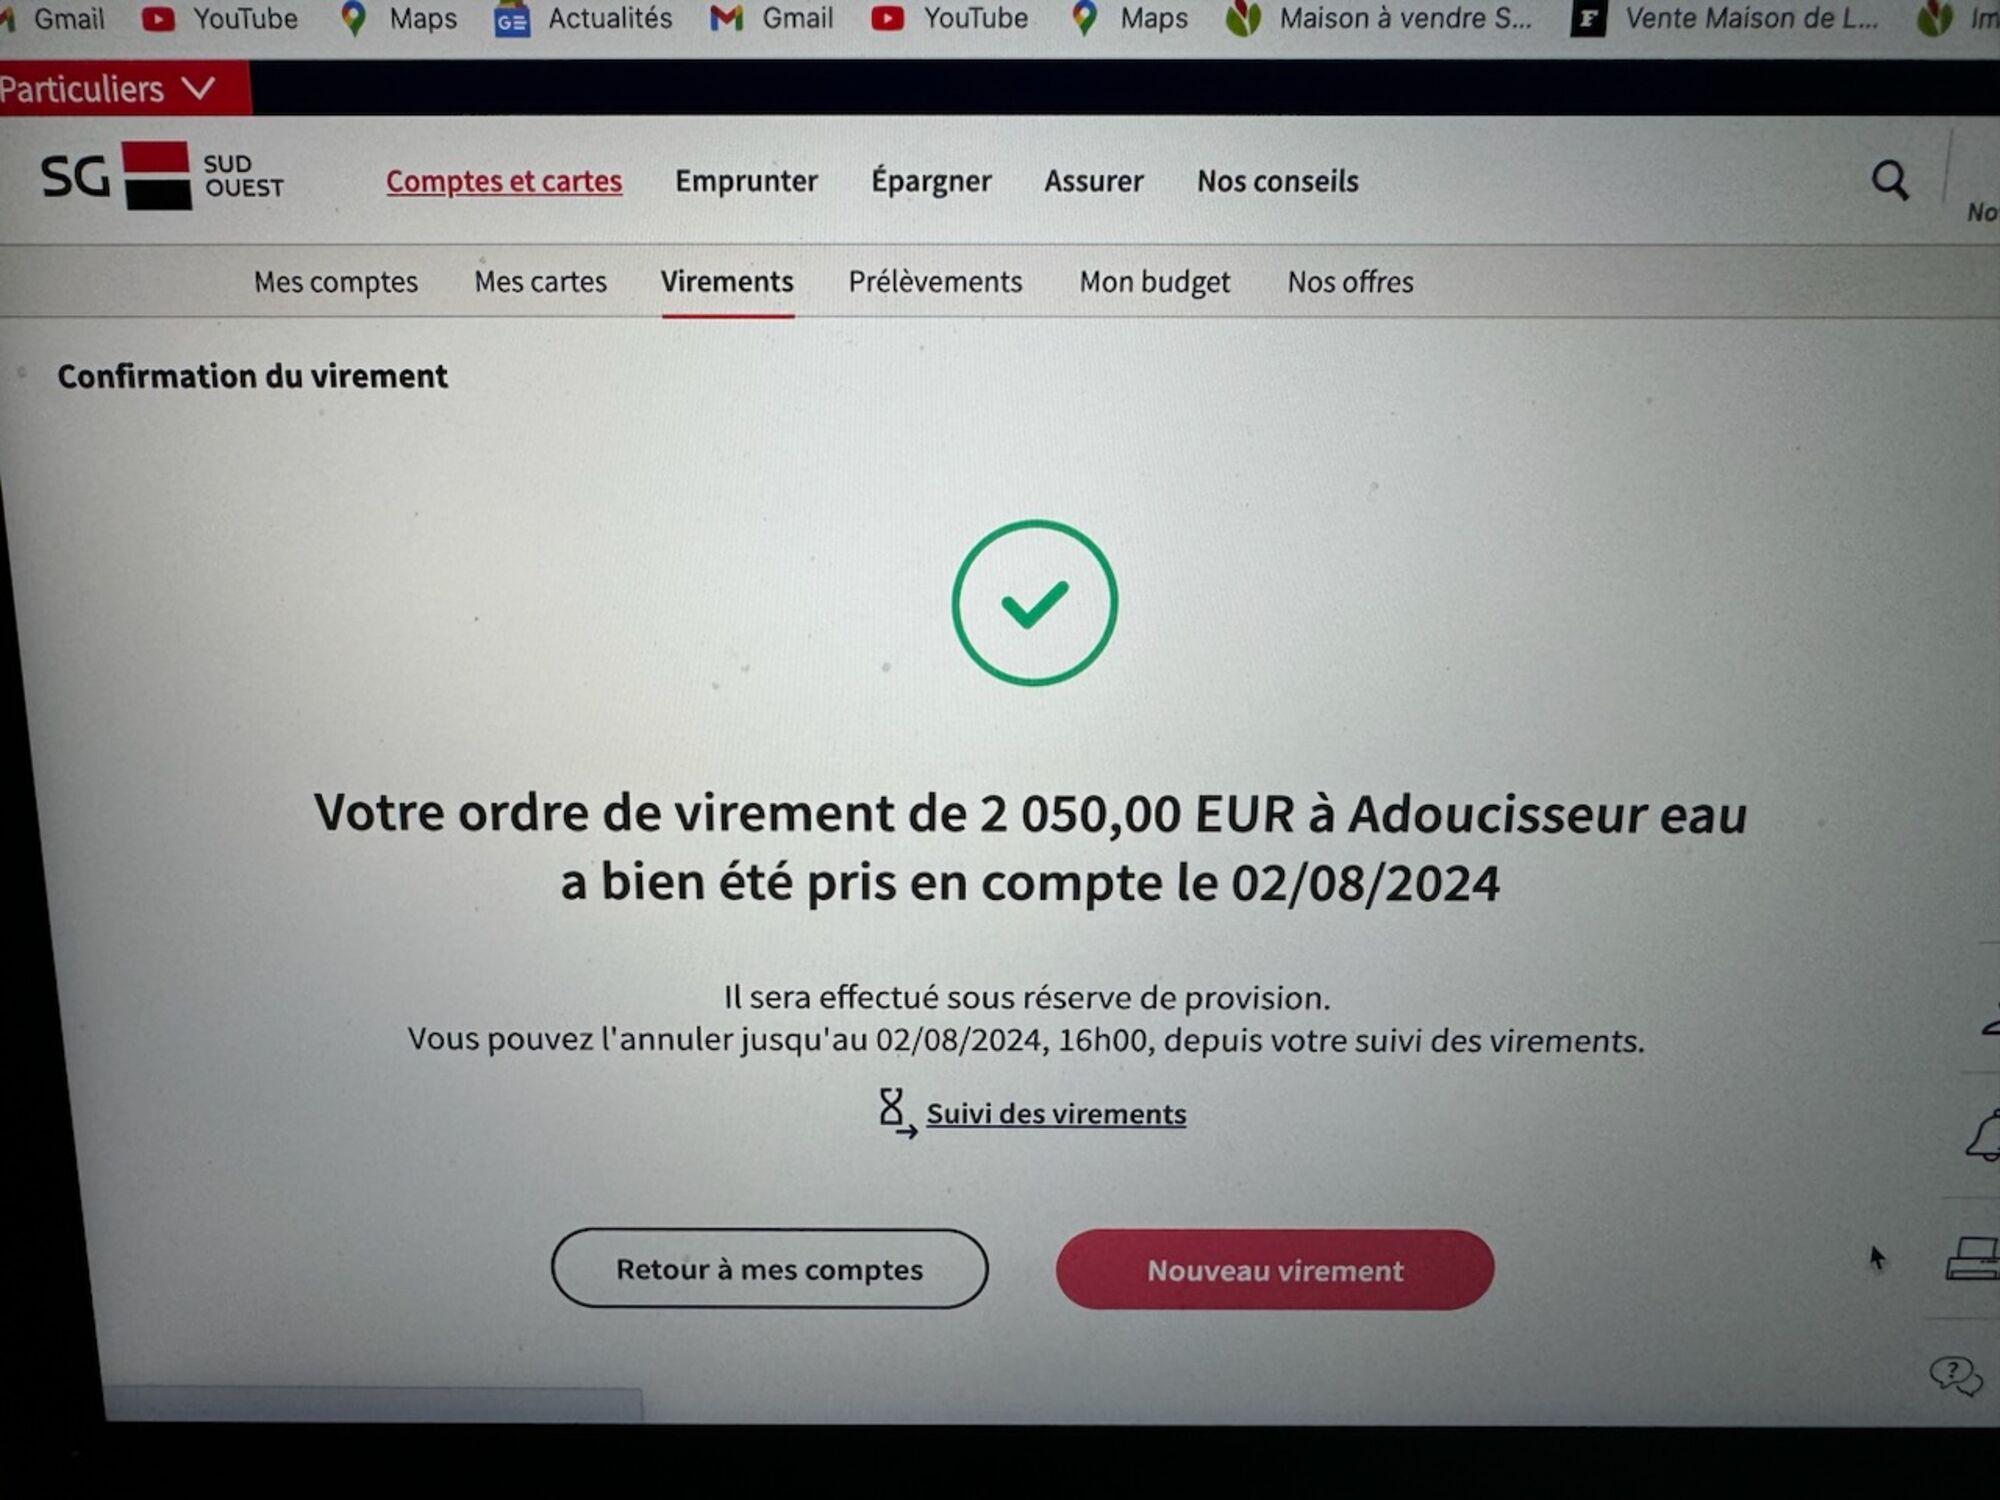Open the Emprunter menu
This screenshot has height=1500, width=2000.
pyautogui.click(x=746, y=181)
